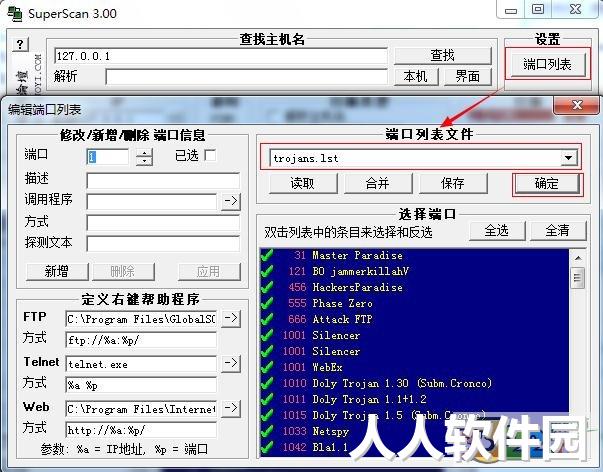
Task: Click arrow button beside 调用程序 field
Action: coord(231,201)
